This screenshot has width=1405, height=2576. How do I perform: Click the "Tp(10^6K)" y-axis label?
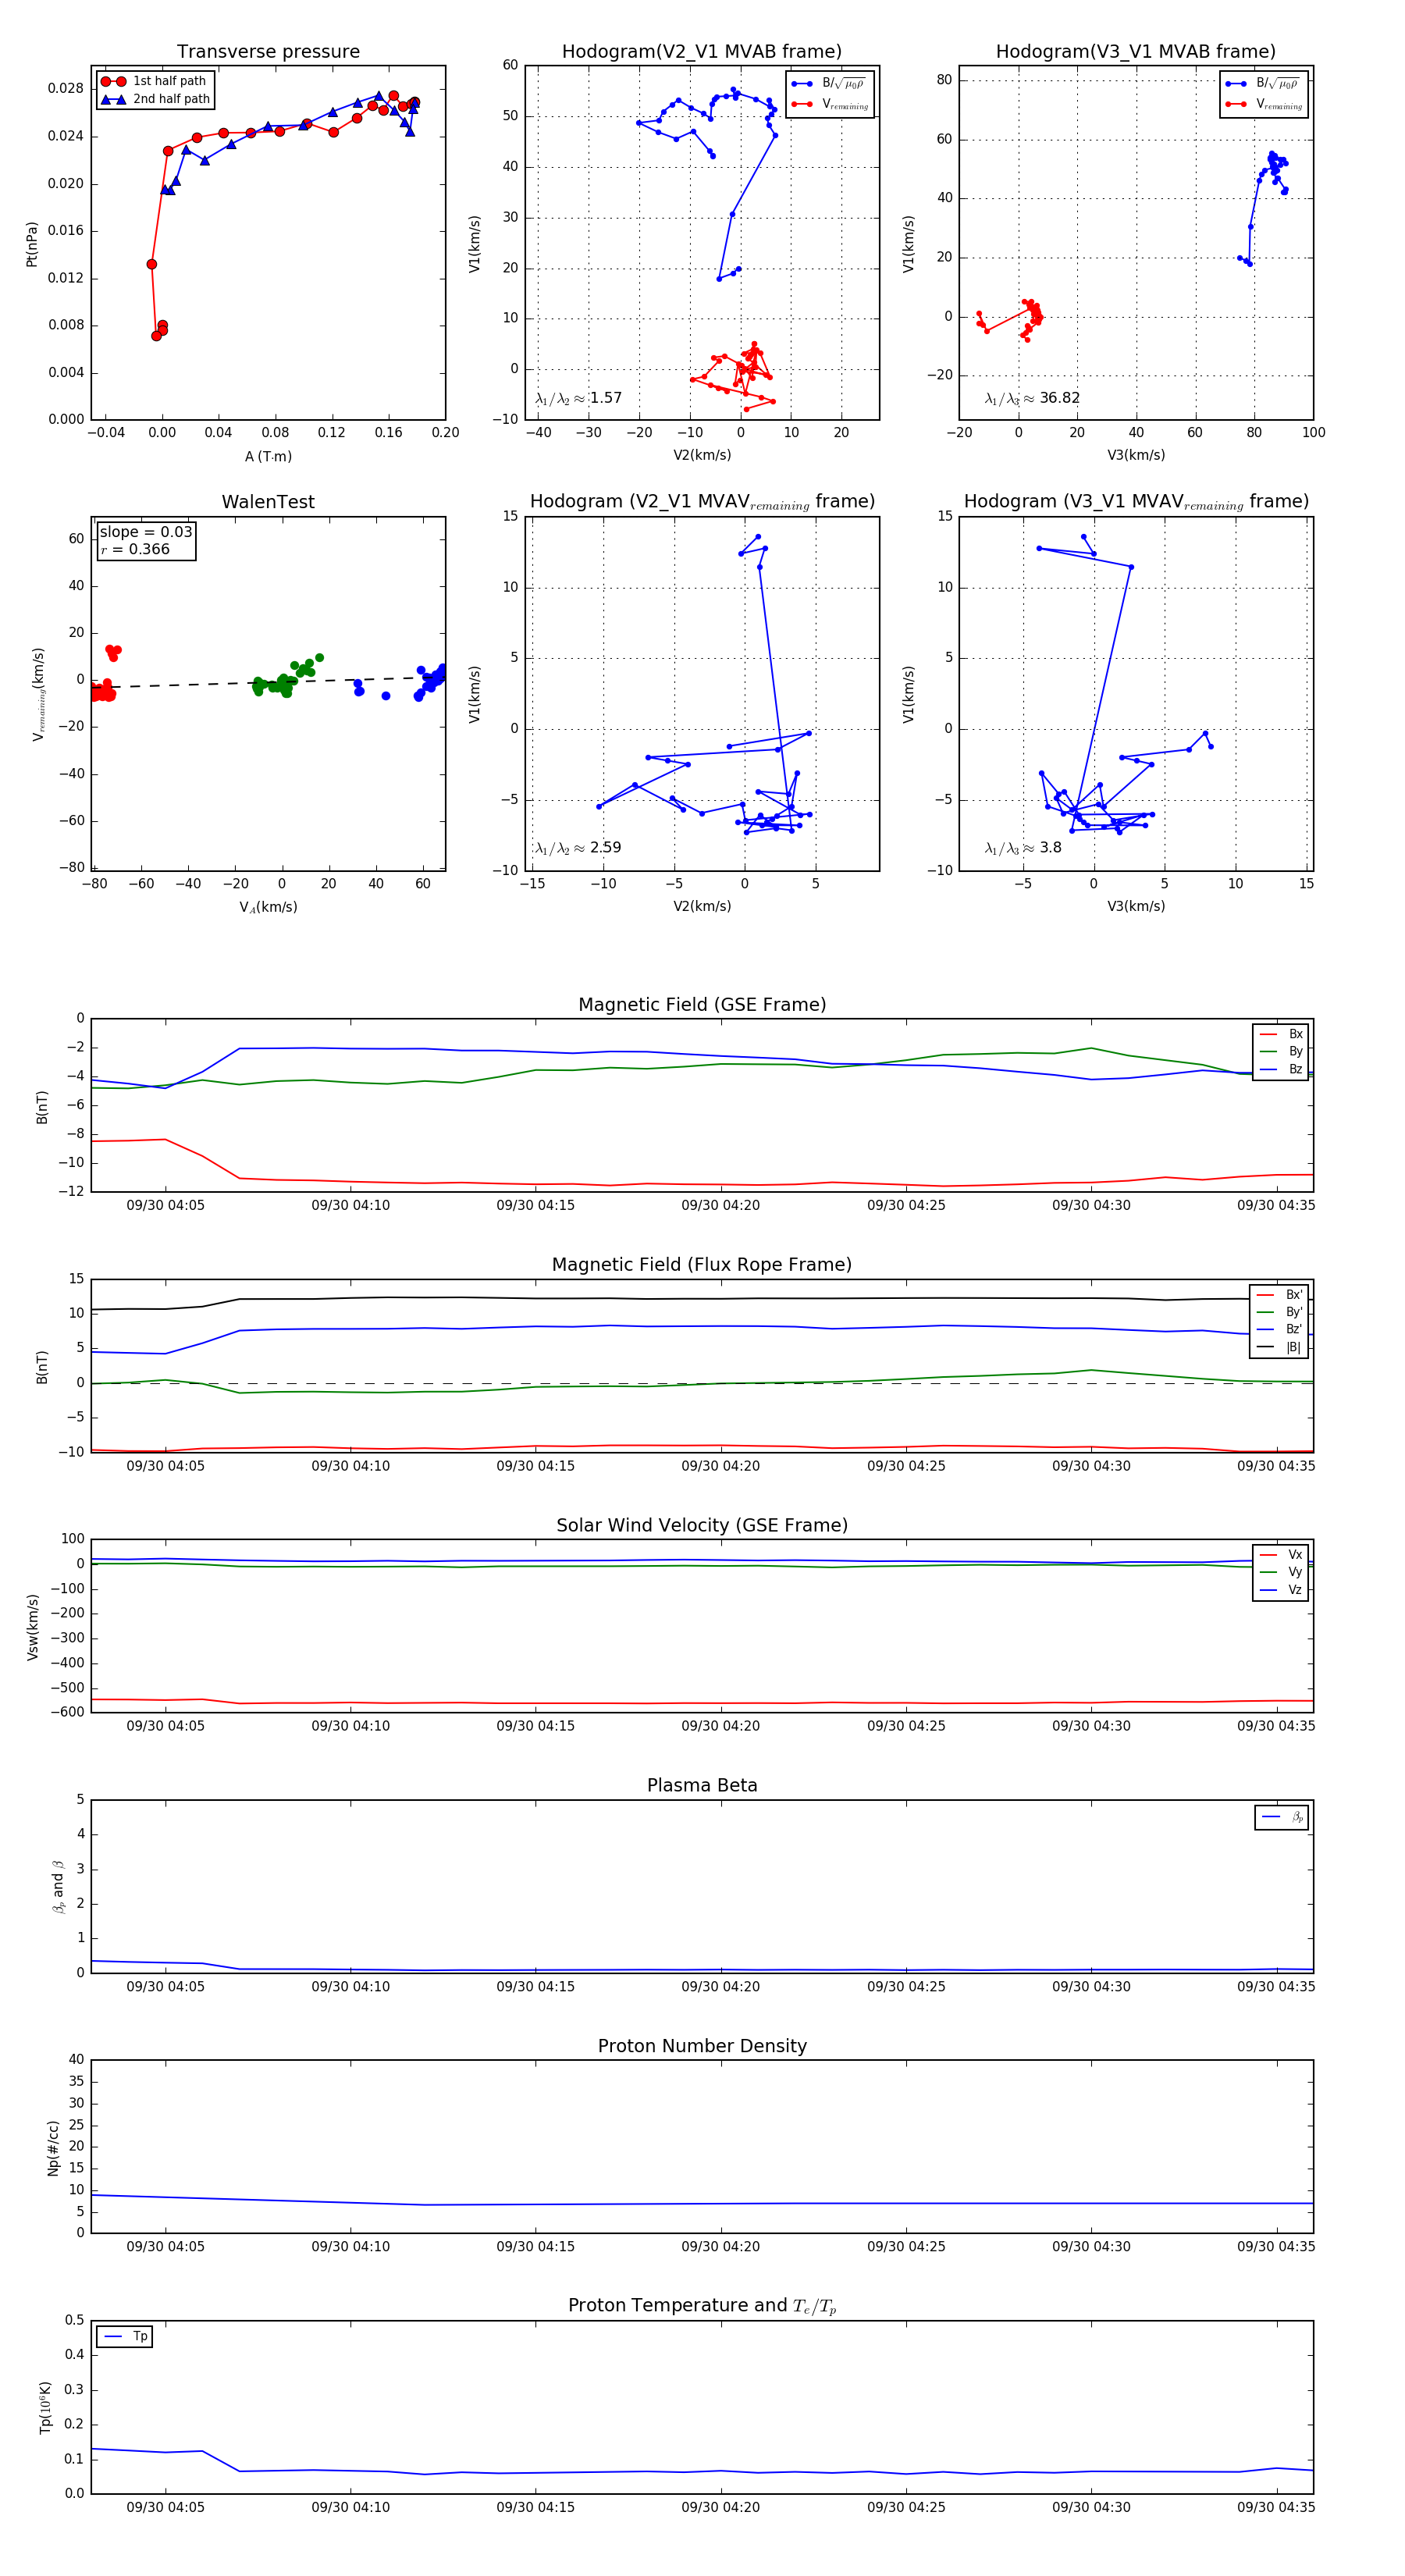(x=45, y=2407)
